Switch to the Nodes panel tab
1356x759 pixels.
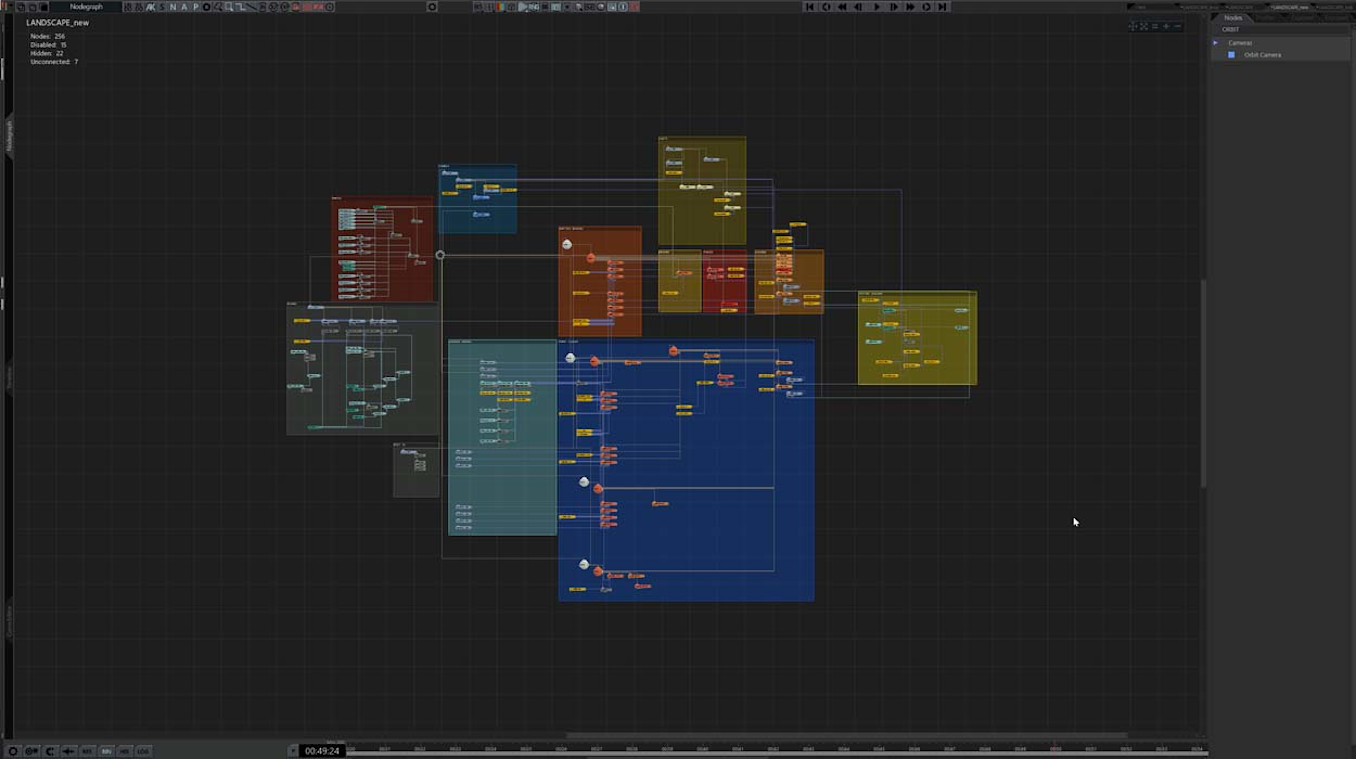tap(1233, 18)
